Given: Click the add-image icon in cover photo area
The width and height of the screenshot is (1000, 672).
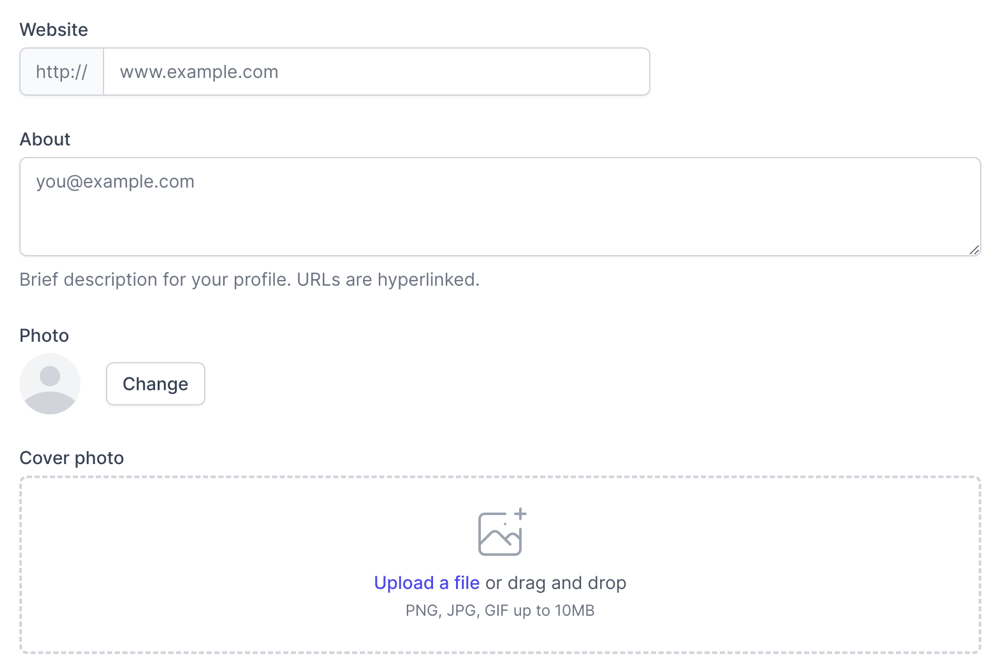Looking at the screenshot, I should coord(499,535).
